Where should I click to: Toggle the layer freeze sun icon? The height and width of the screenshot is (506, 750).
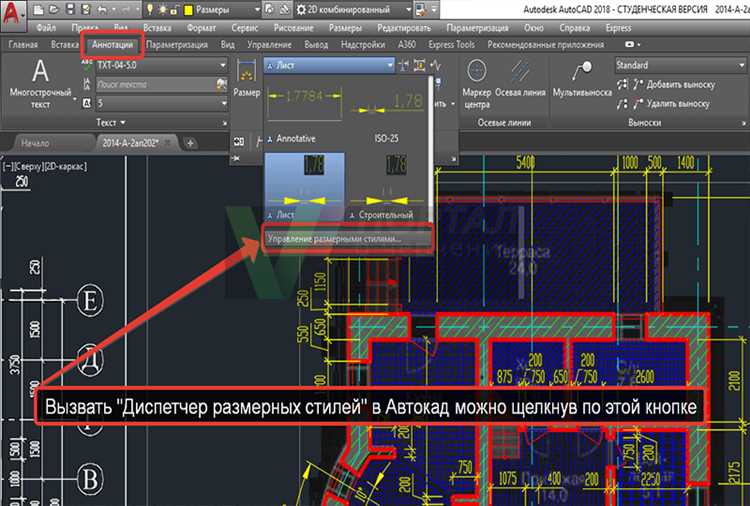(x=163, y=9)
